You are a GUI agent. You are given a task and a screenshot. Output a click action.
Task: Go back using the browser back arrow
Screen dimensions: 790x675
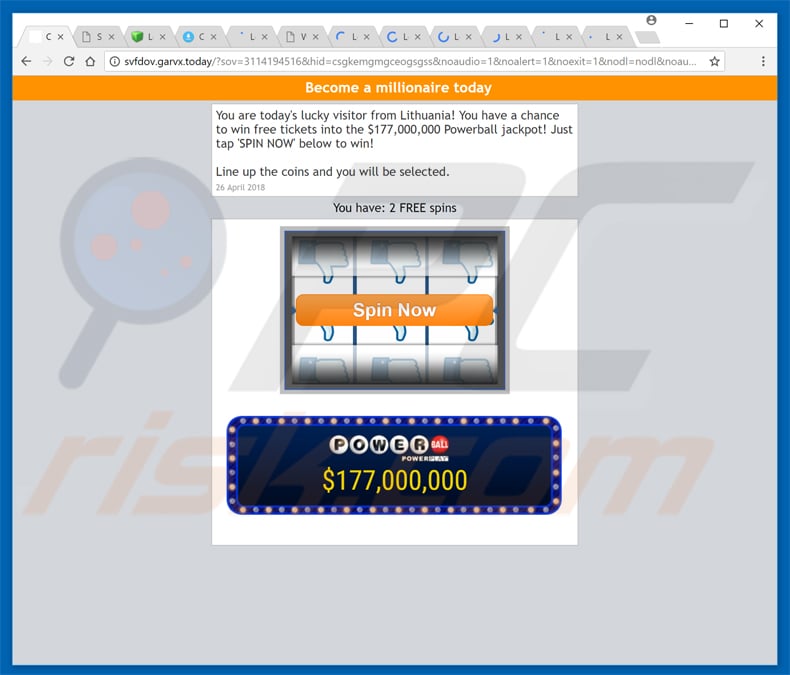point(26,61)
